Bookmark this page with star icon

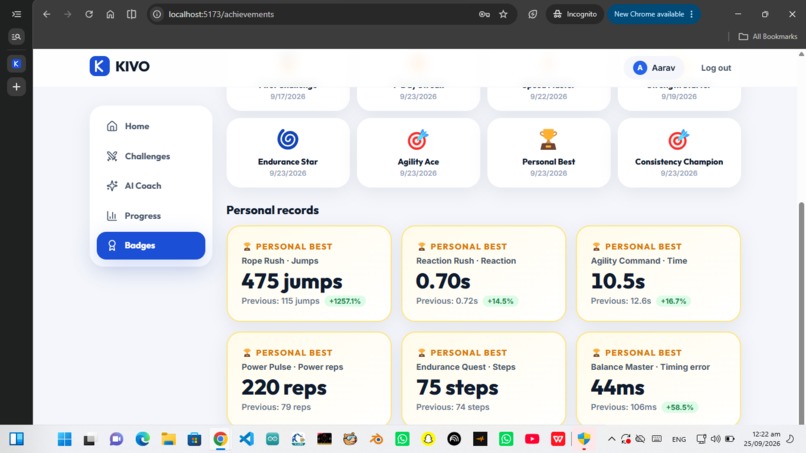tap(503, 14)
